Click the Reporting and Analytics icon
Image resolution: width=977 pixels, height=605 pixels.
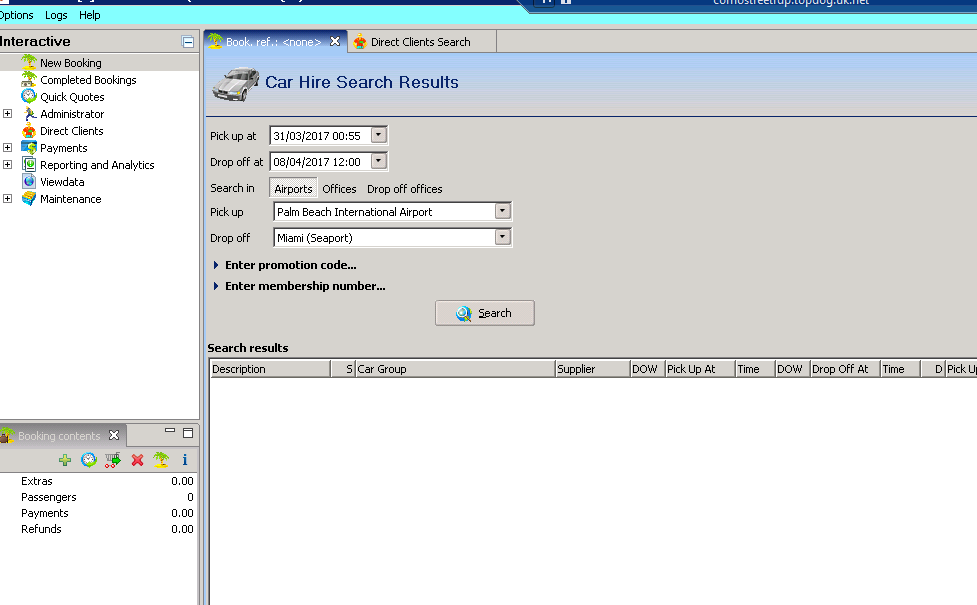(29, 164)
